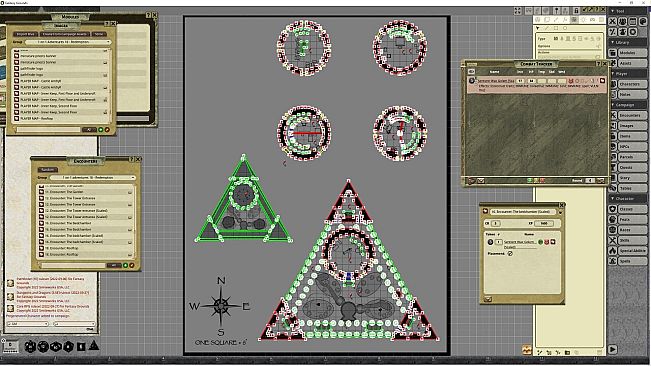
Task: Open the Options gear tool icon
Action: 633,32
